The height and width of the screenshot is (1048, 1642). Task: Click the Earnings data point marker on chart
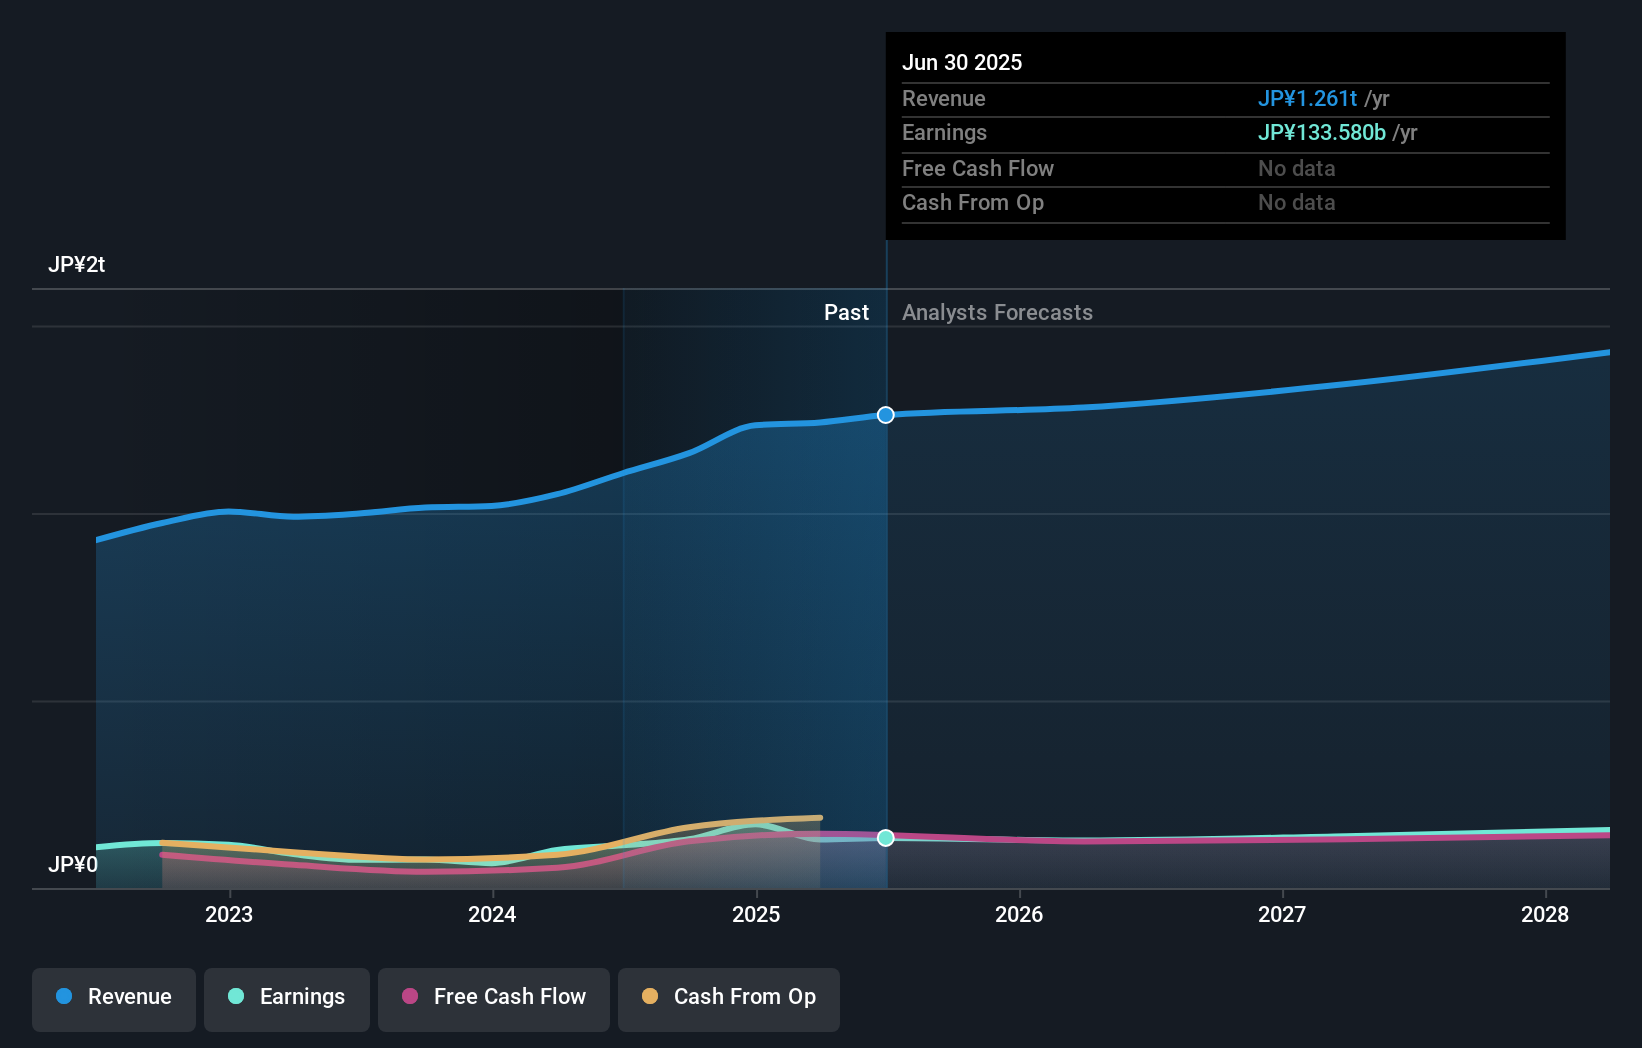[885, 838]
